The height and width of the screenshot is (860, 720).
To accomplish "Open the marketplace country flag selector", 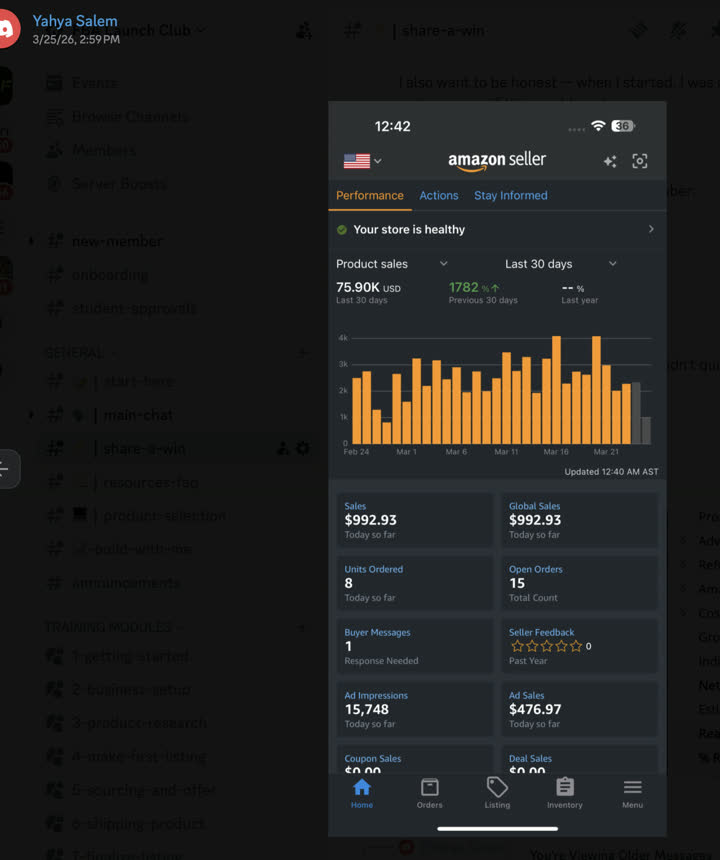I will [x=362, y=161].
